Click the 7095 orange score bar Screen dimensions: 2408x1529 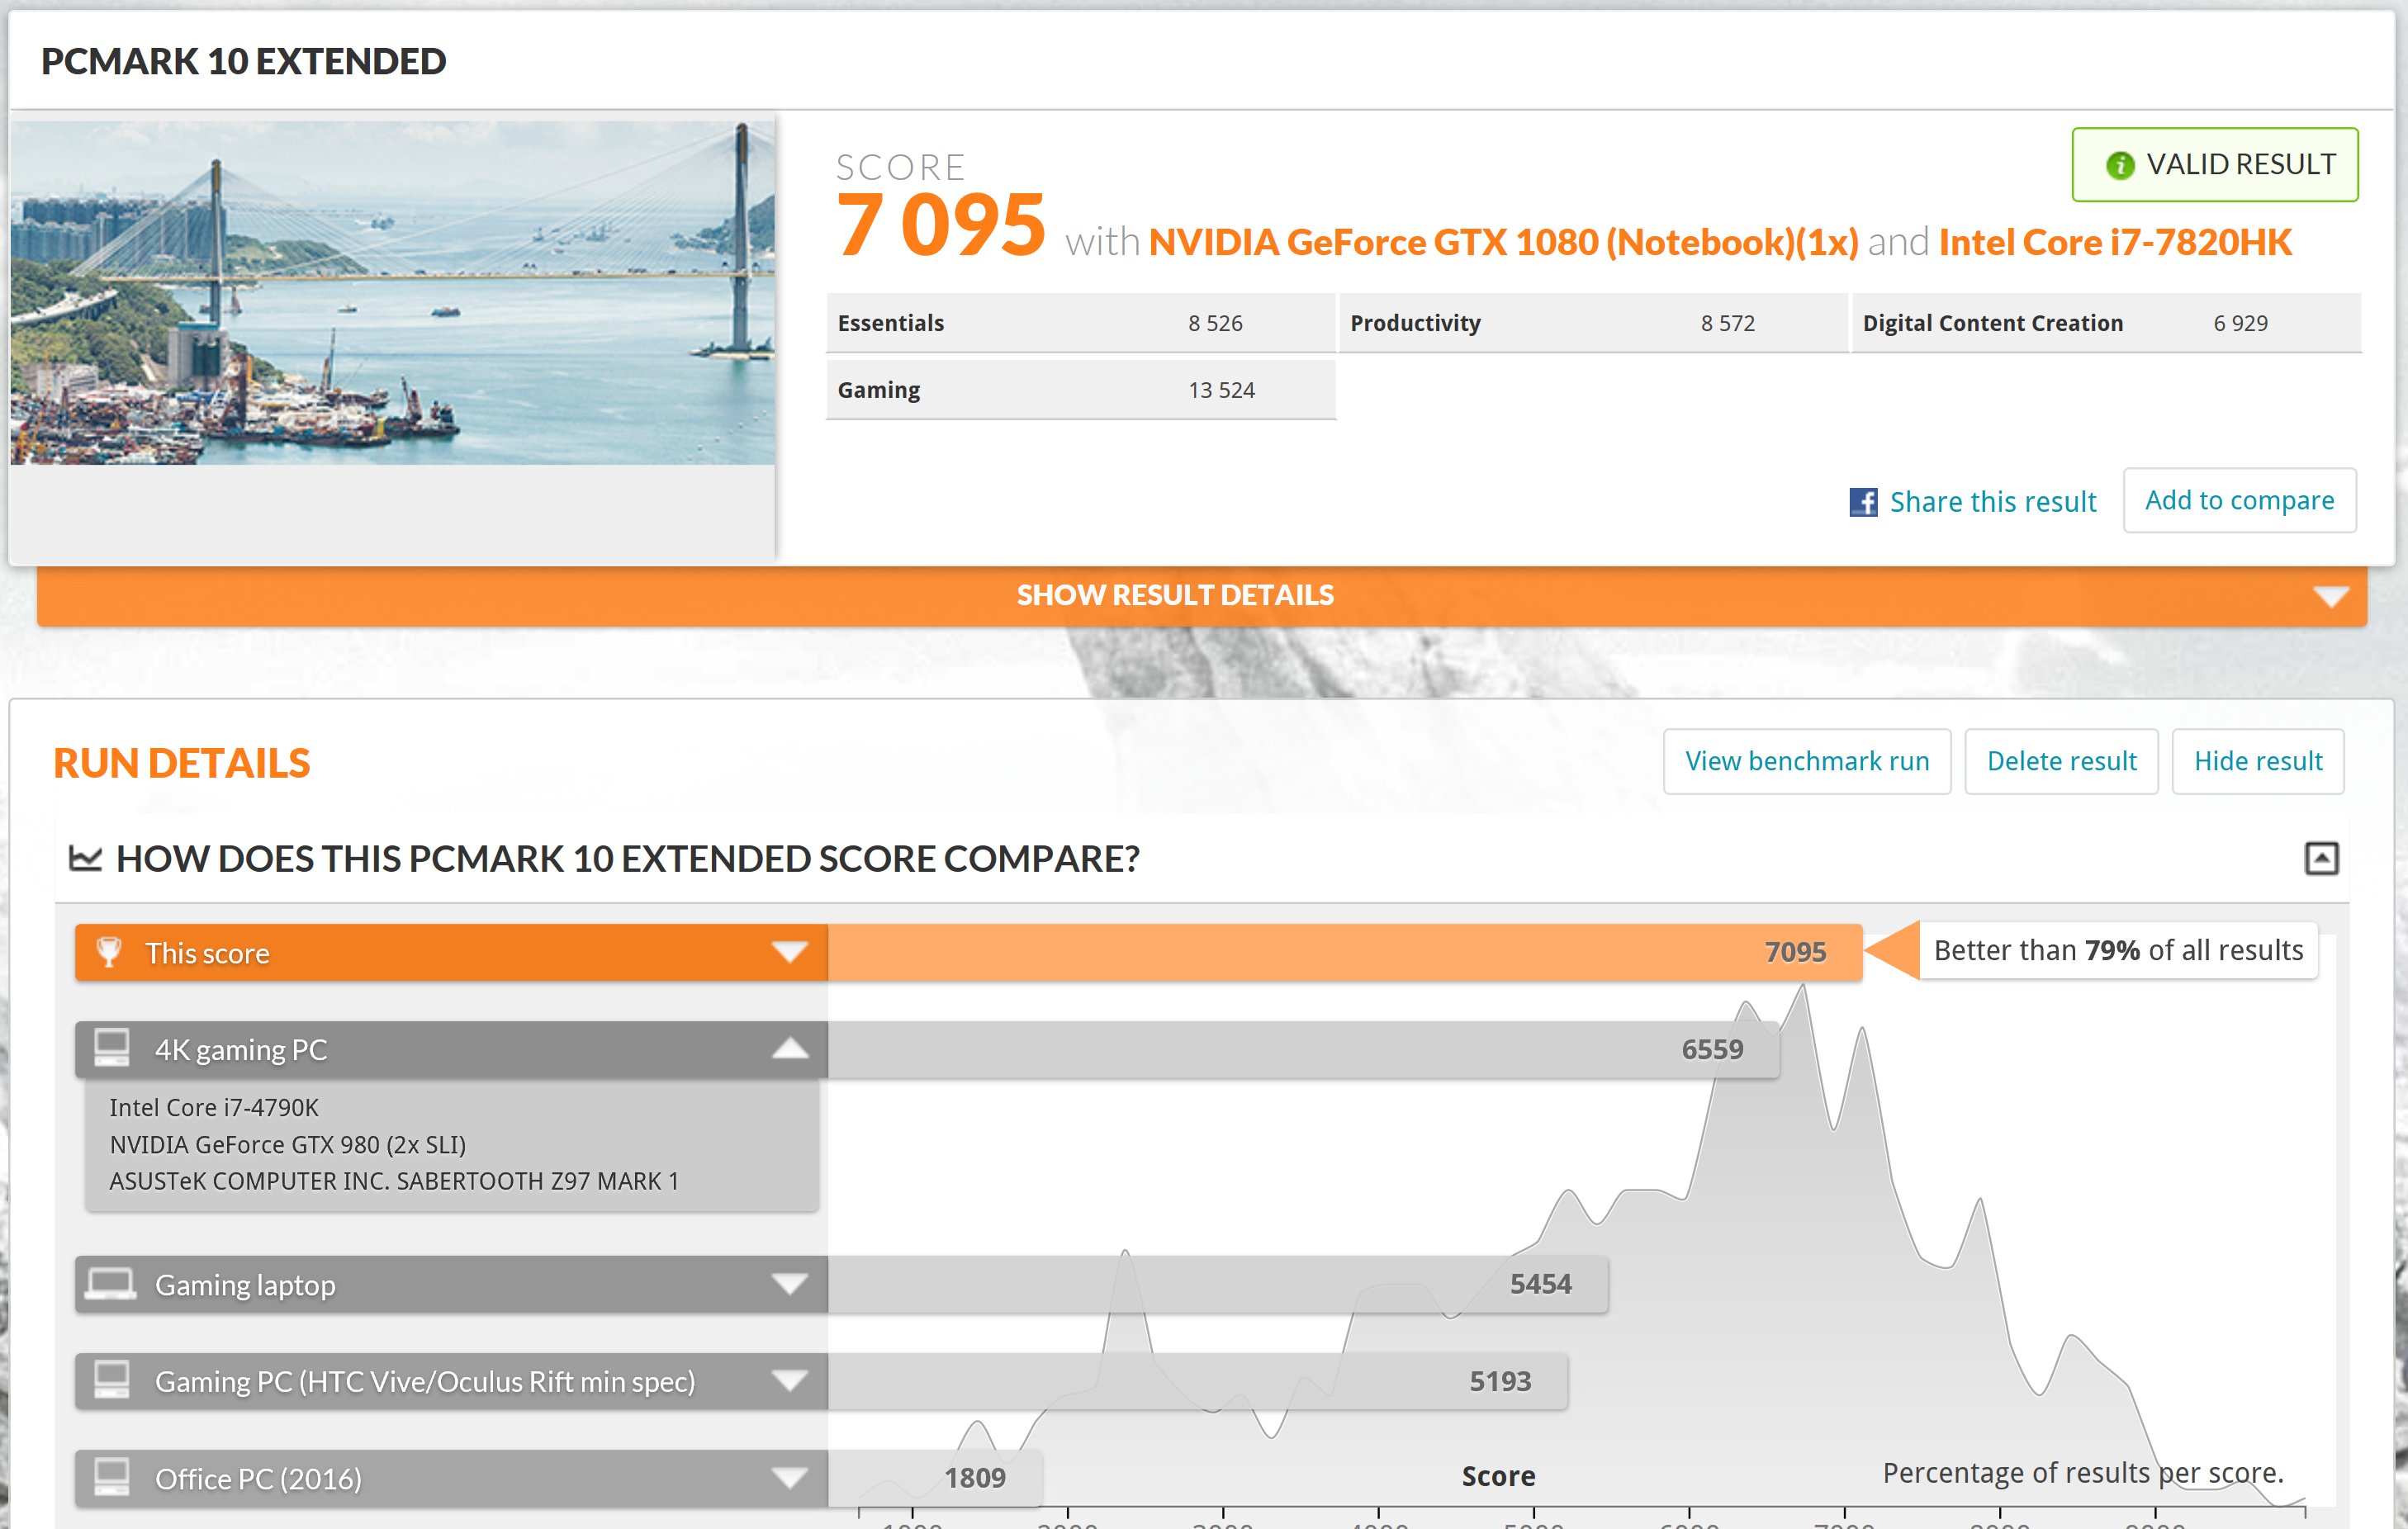click(x=1345, y=952)
